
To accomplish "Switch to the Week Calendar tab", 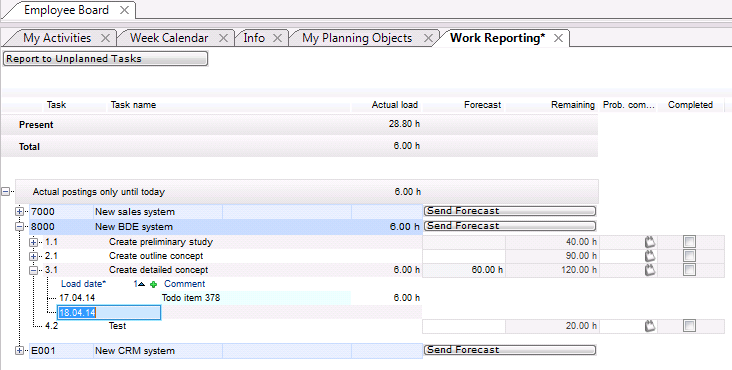I will click(x=169, y=38).
